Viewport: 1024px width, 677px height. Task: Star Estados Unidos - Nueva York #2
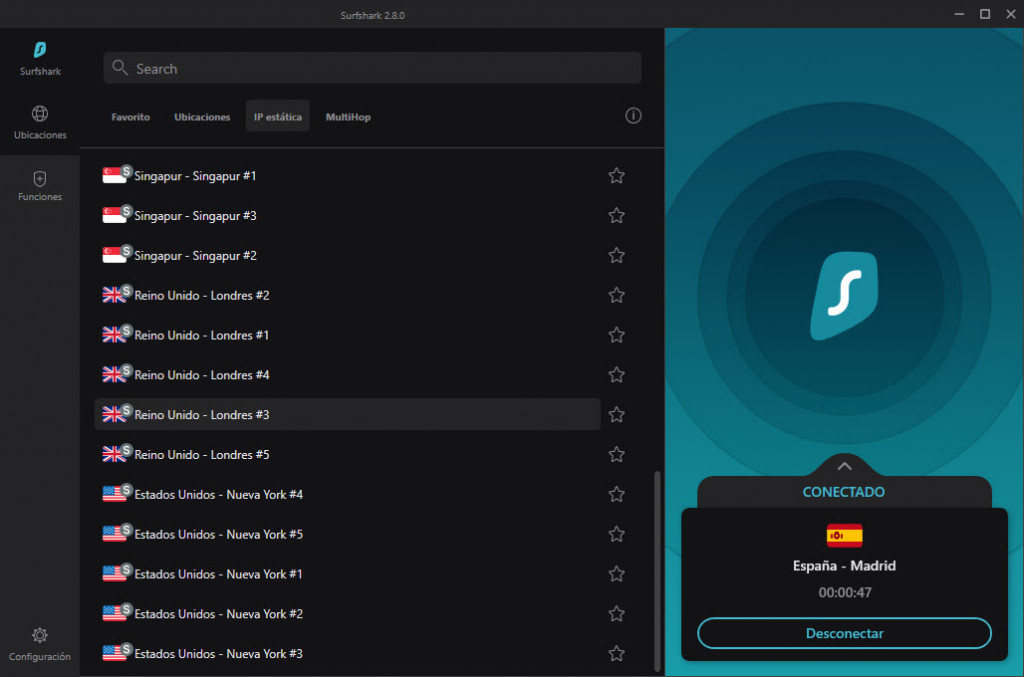pos(616,614)
